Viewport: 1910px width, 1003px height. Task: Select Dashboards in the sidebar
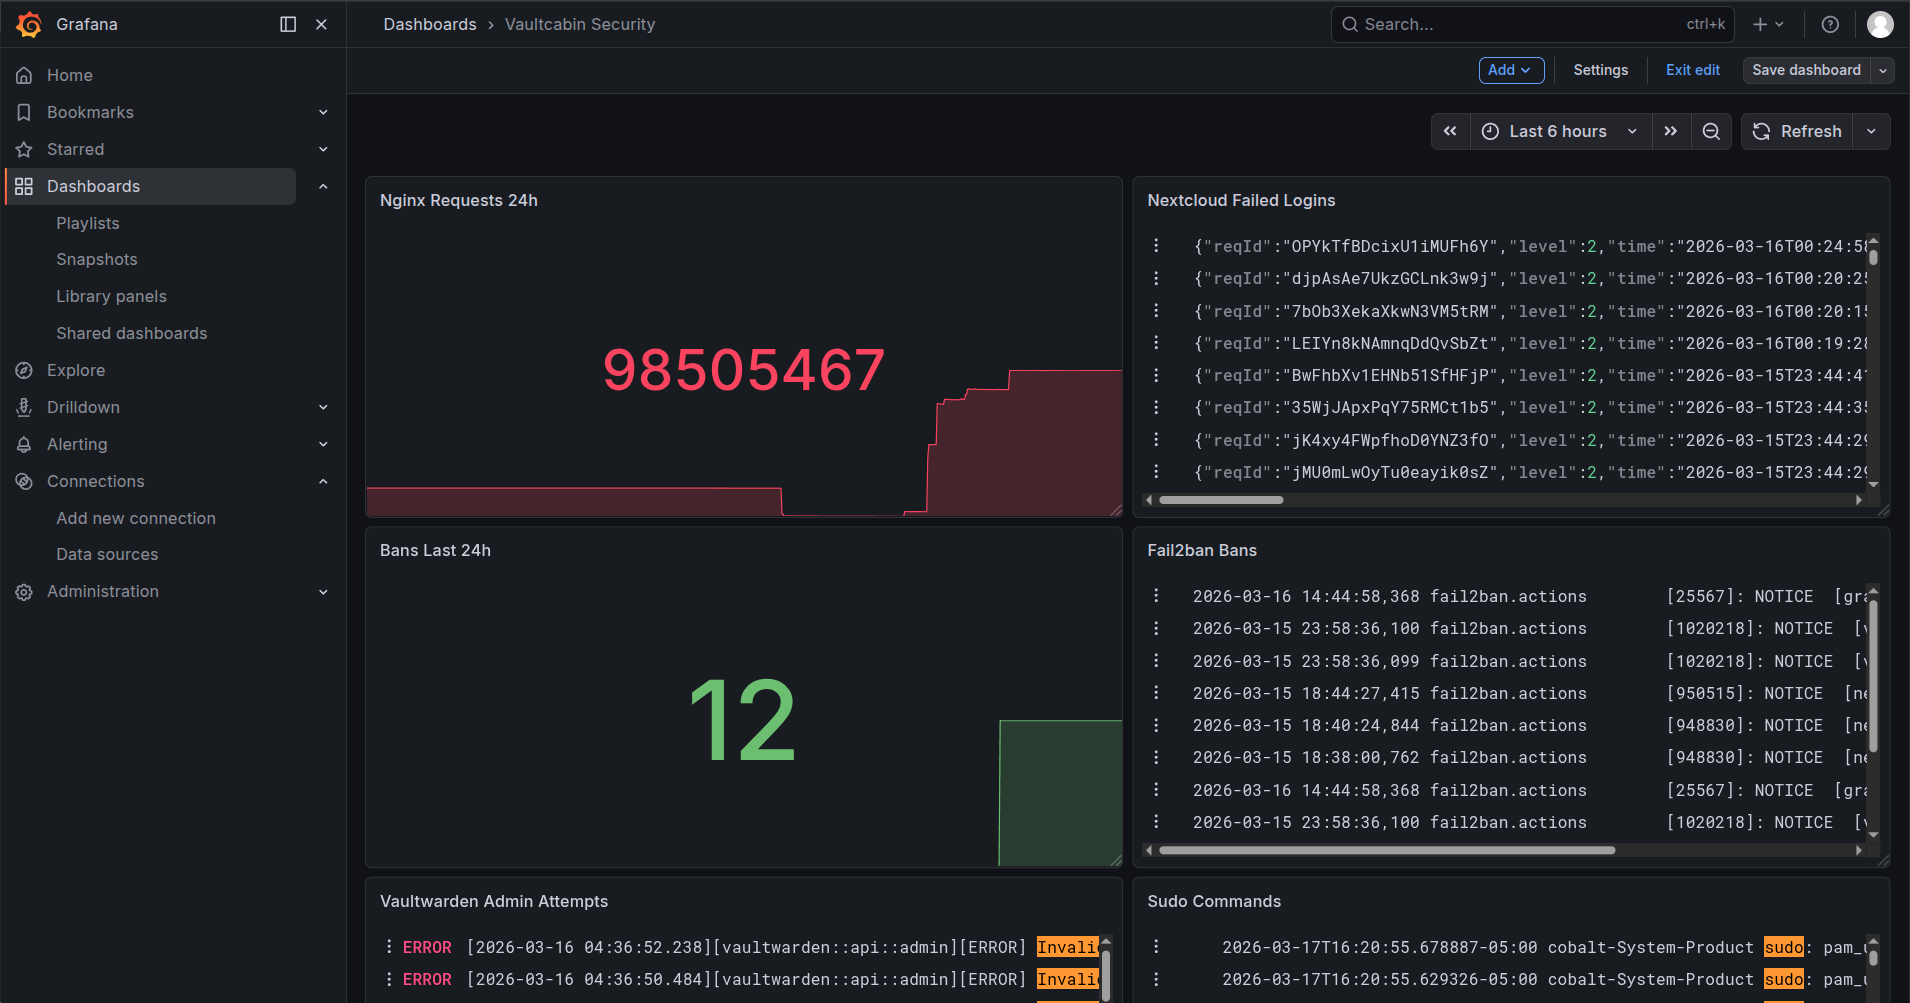pyautogui.click(x=151, y=186)
